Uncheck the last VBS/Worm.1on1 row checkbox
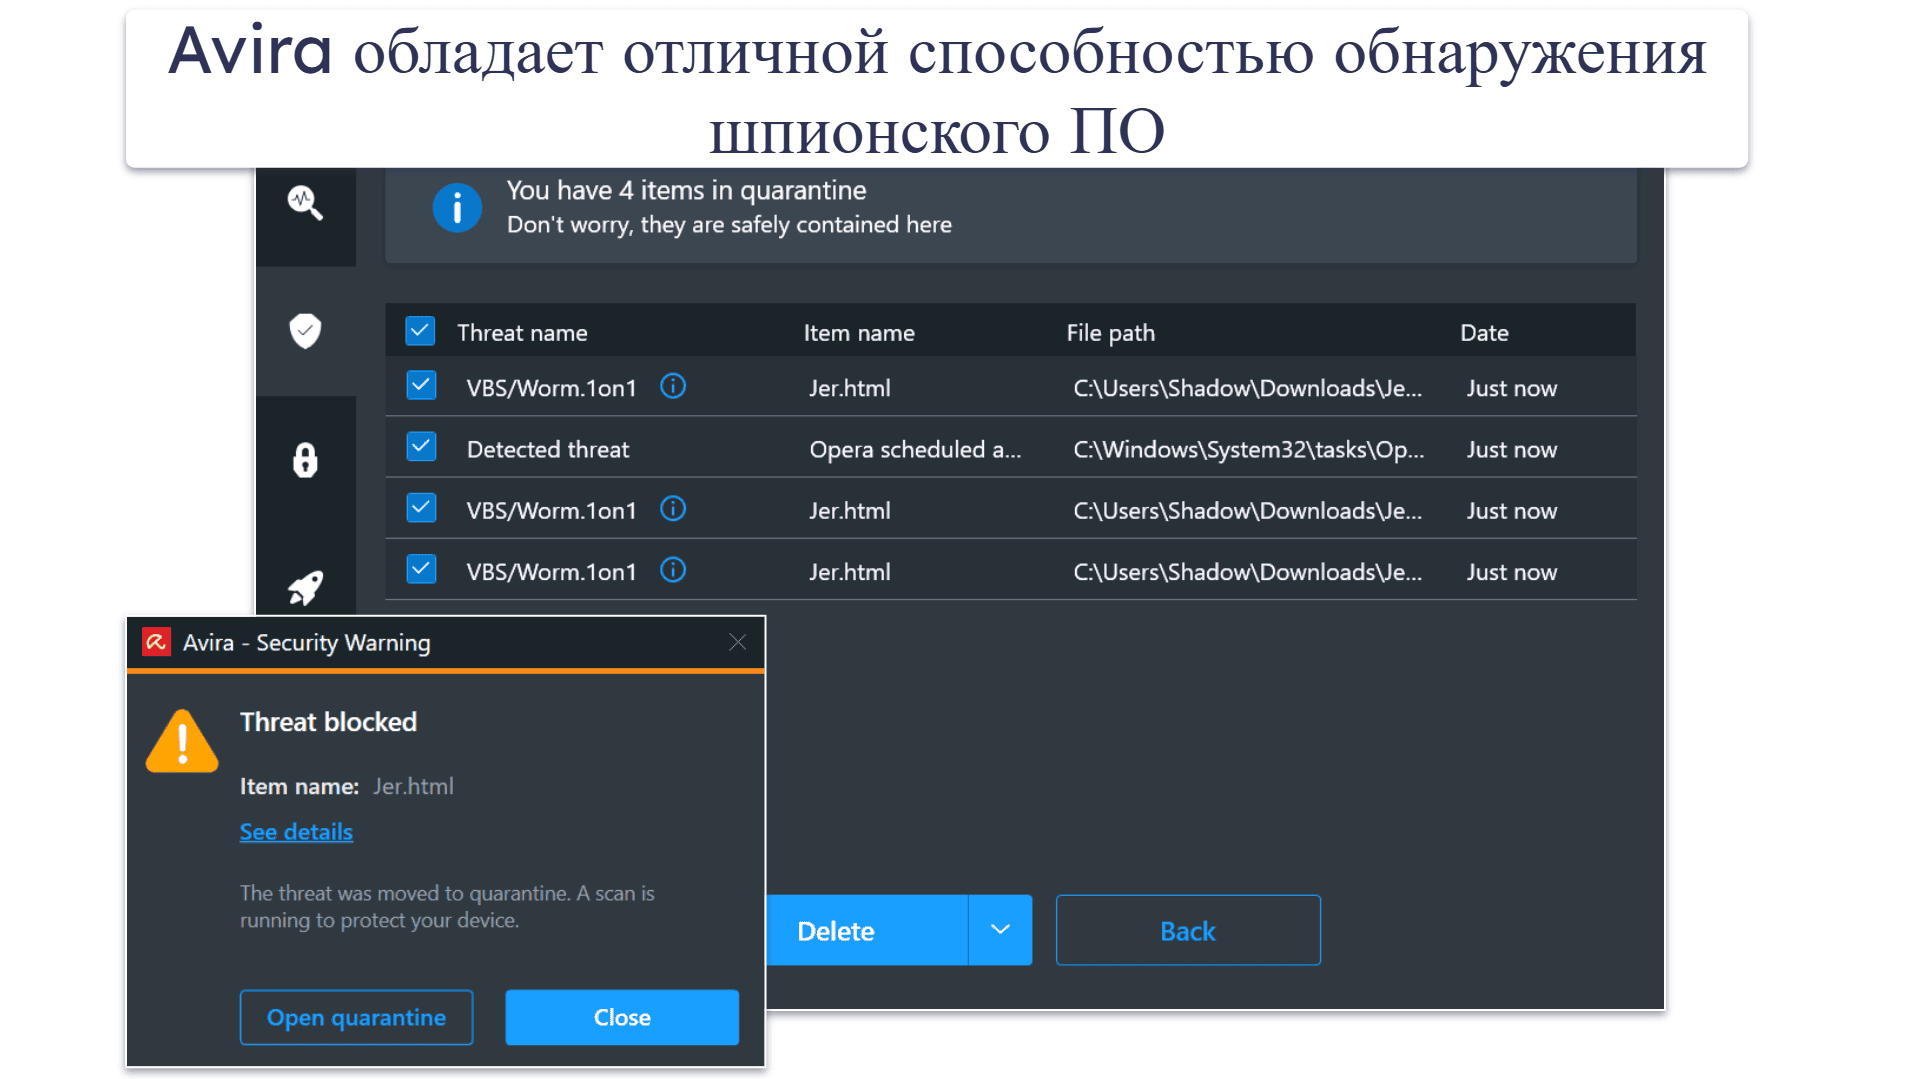 tap(421, 570)
